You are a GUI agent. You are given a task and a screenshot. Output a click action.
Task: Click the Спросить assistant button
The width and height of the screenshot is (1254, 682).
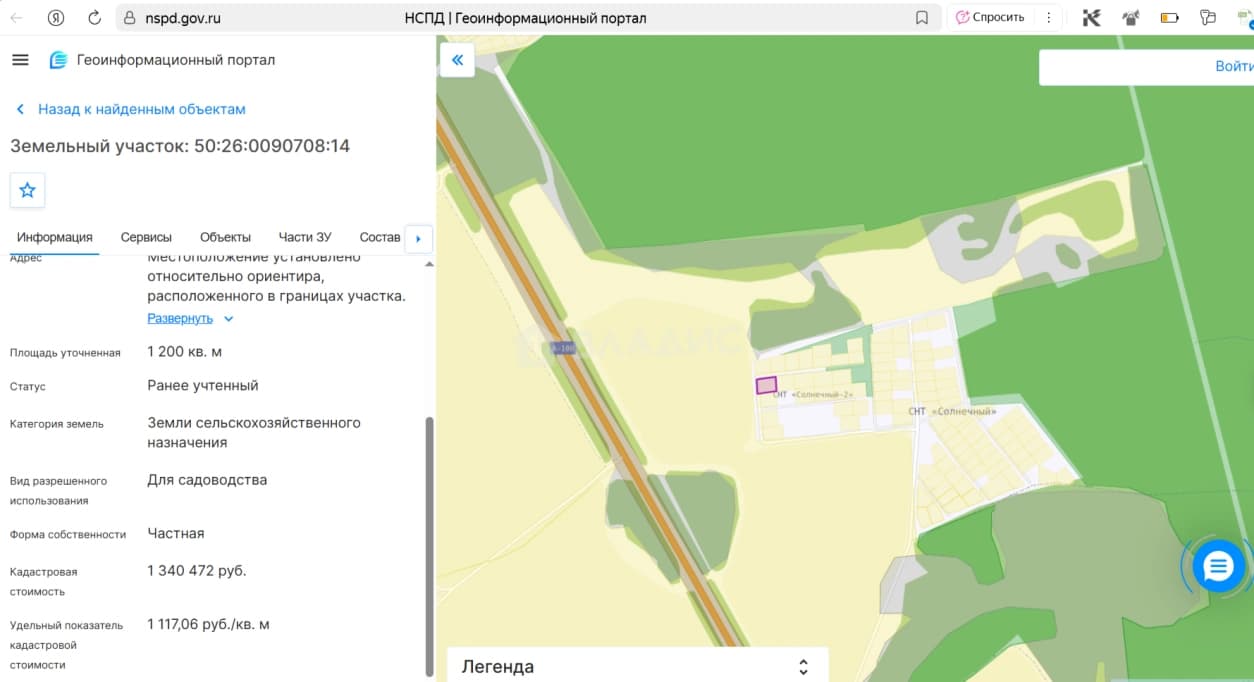(x=991, y=17)
